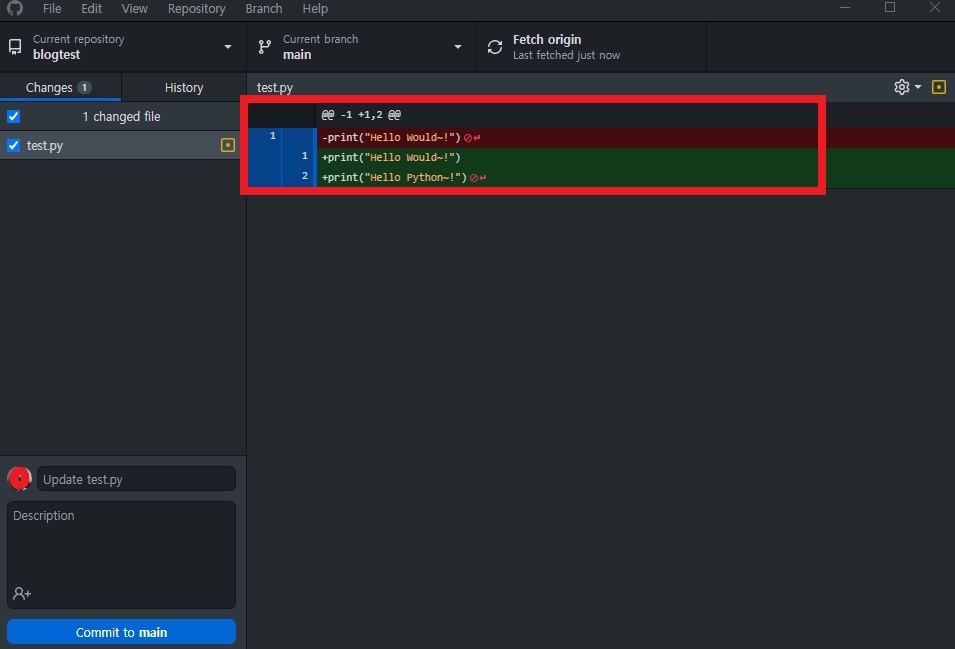Click the modified file icon in diff header

939,87
